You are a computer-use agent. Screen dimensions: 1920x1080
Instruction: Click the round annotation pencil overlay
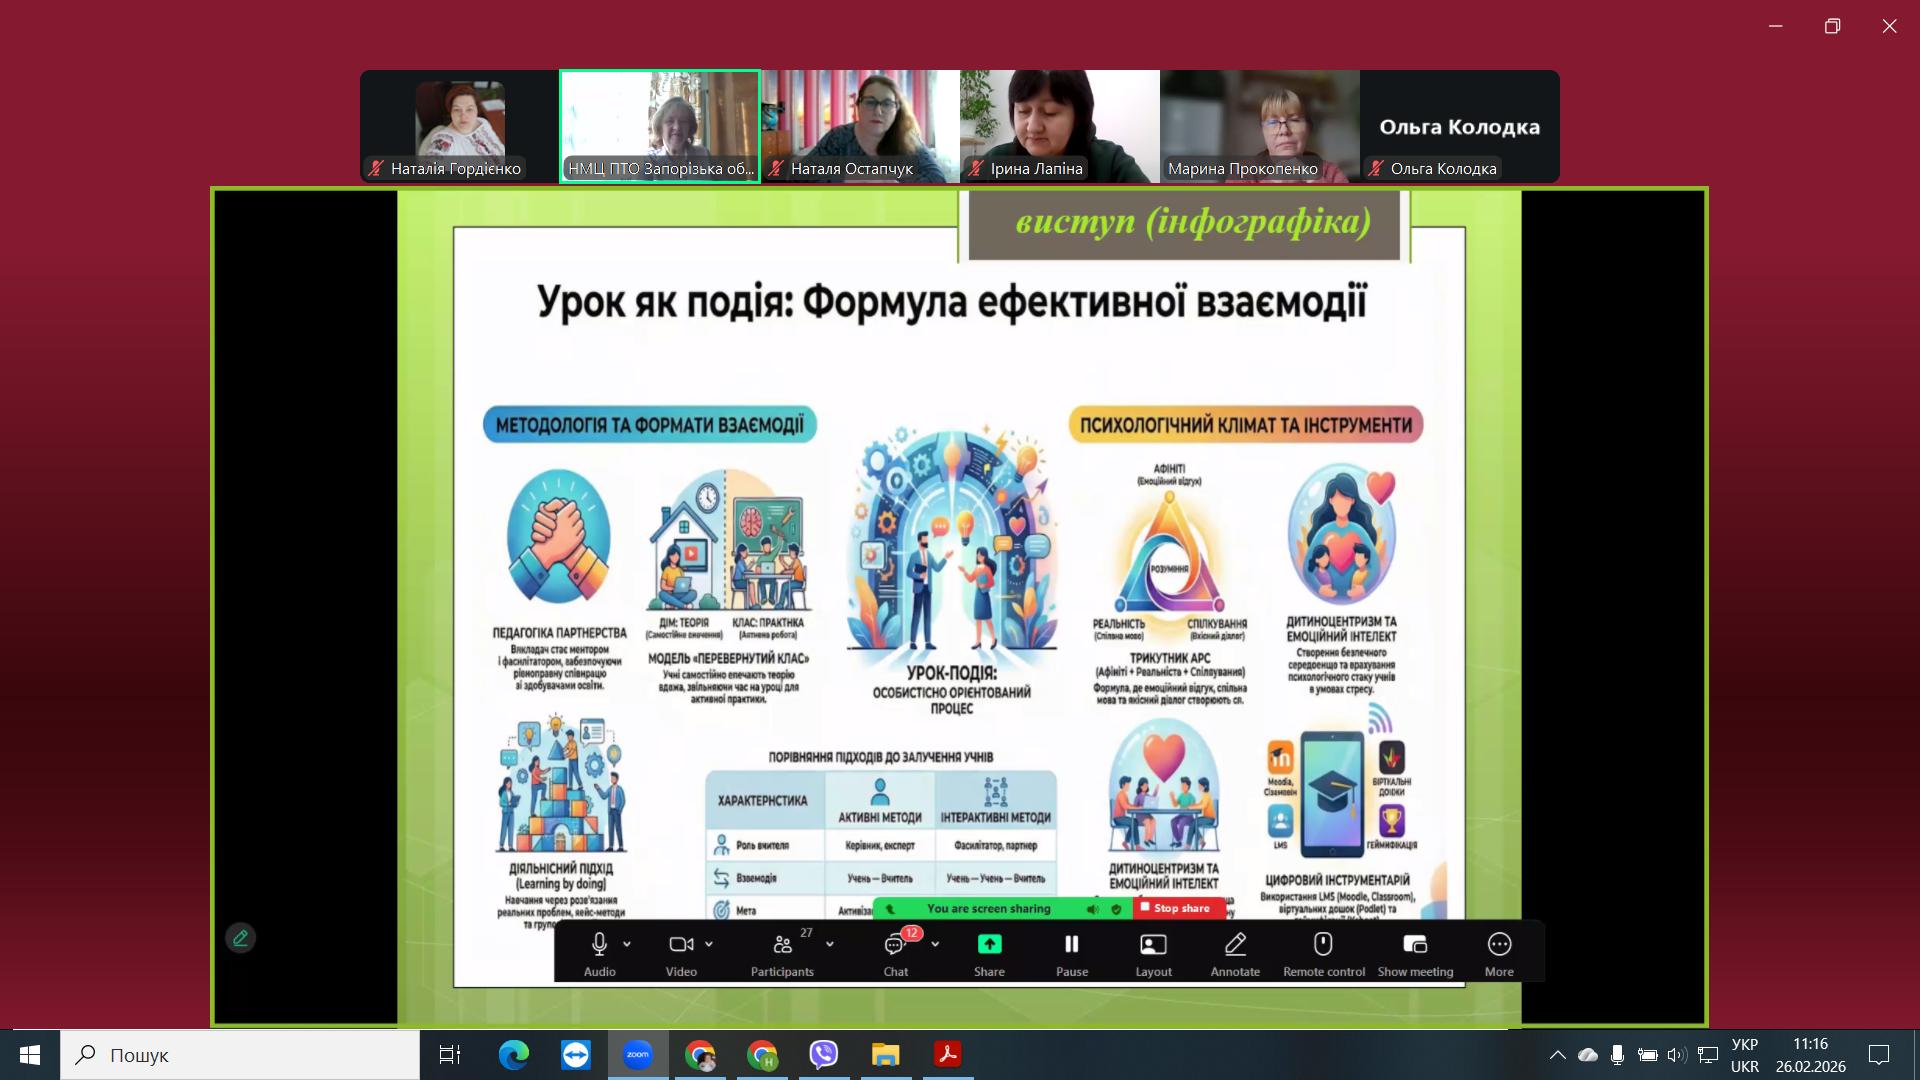[x=240, y=938]
